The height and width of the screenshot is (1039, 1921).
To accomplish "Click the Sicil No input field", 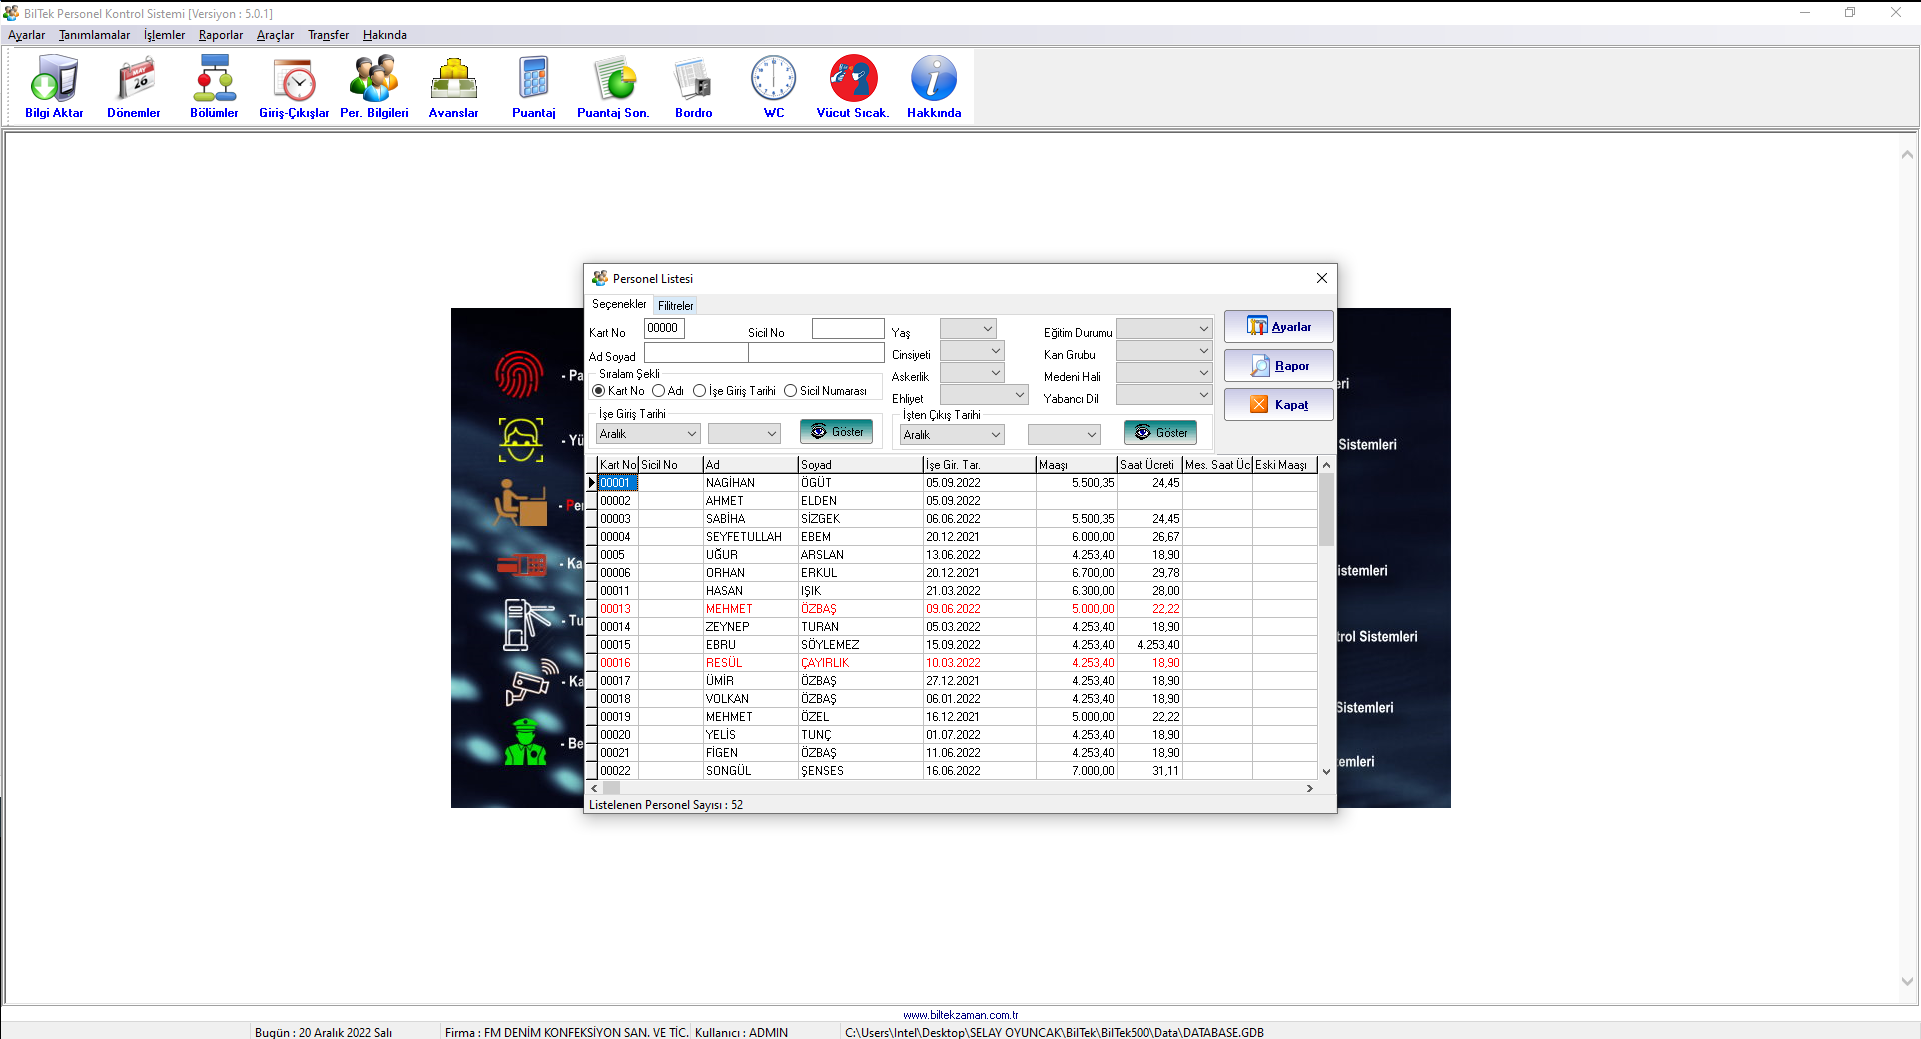I will pyautogui.click(x=848, y=328).
